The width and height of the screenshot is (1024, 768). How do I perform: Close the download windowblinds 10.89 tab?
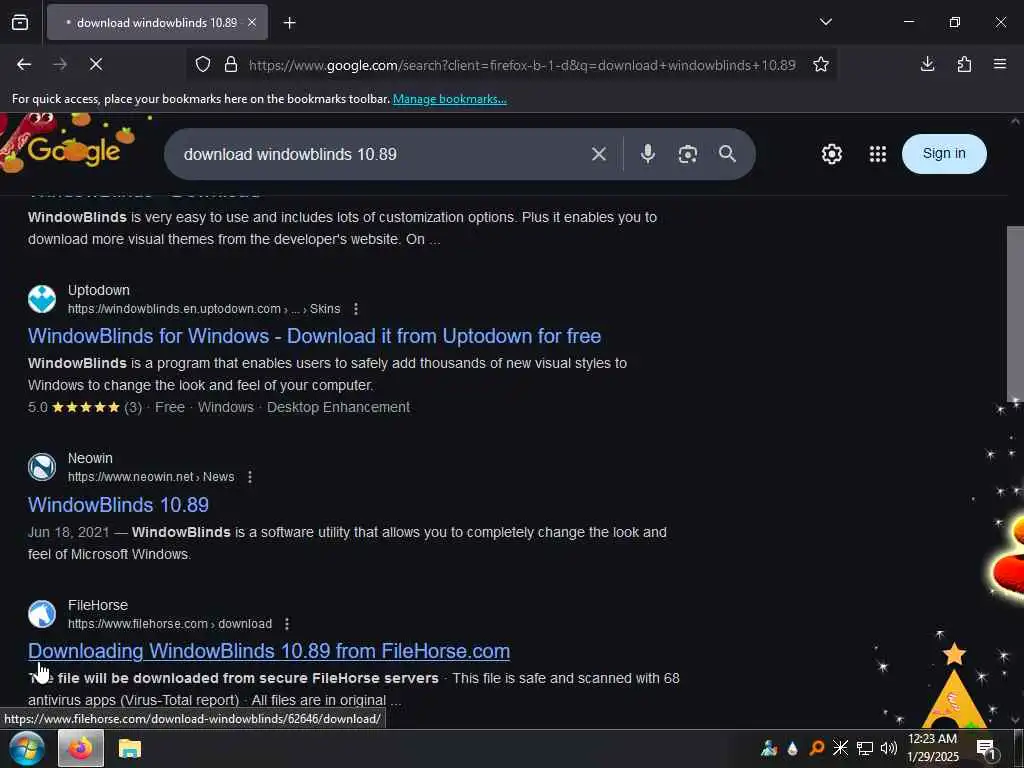[251, 22]
